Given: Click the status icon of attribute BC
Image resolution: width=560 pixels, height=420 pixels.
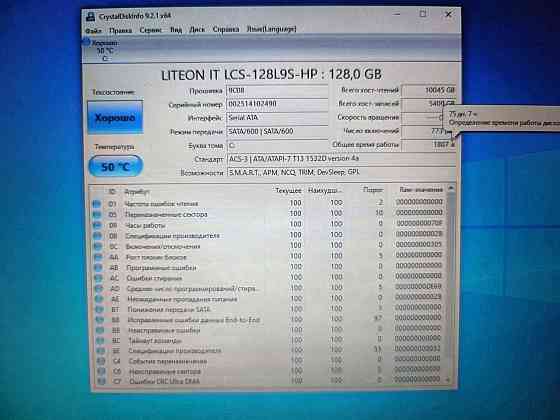Looking at the screenshot, I should tap(101, 341).
